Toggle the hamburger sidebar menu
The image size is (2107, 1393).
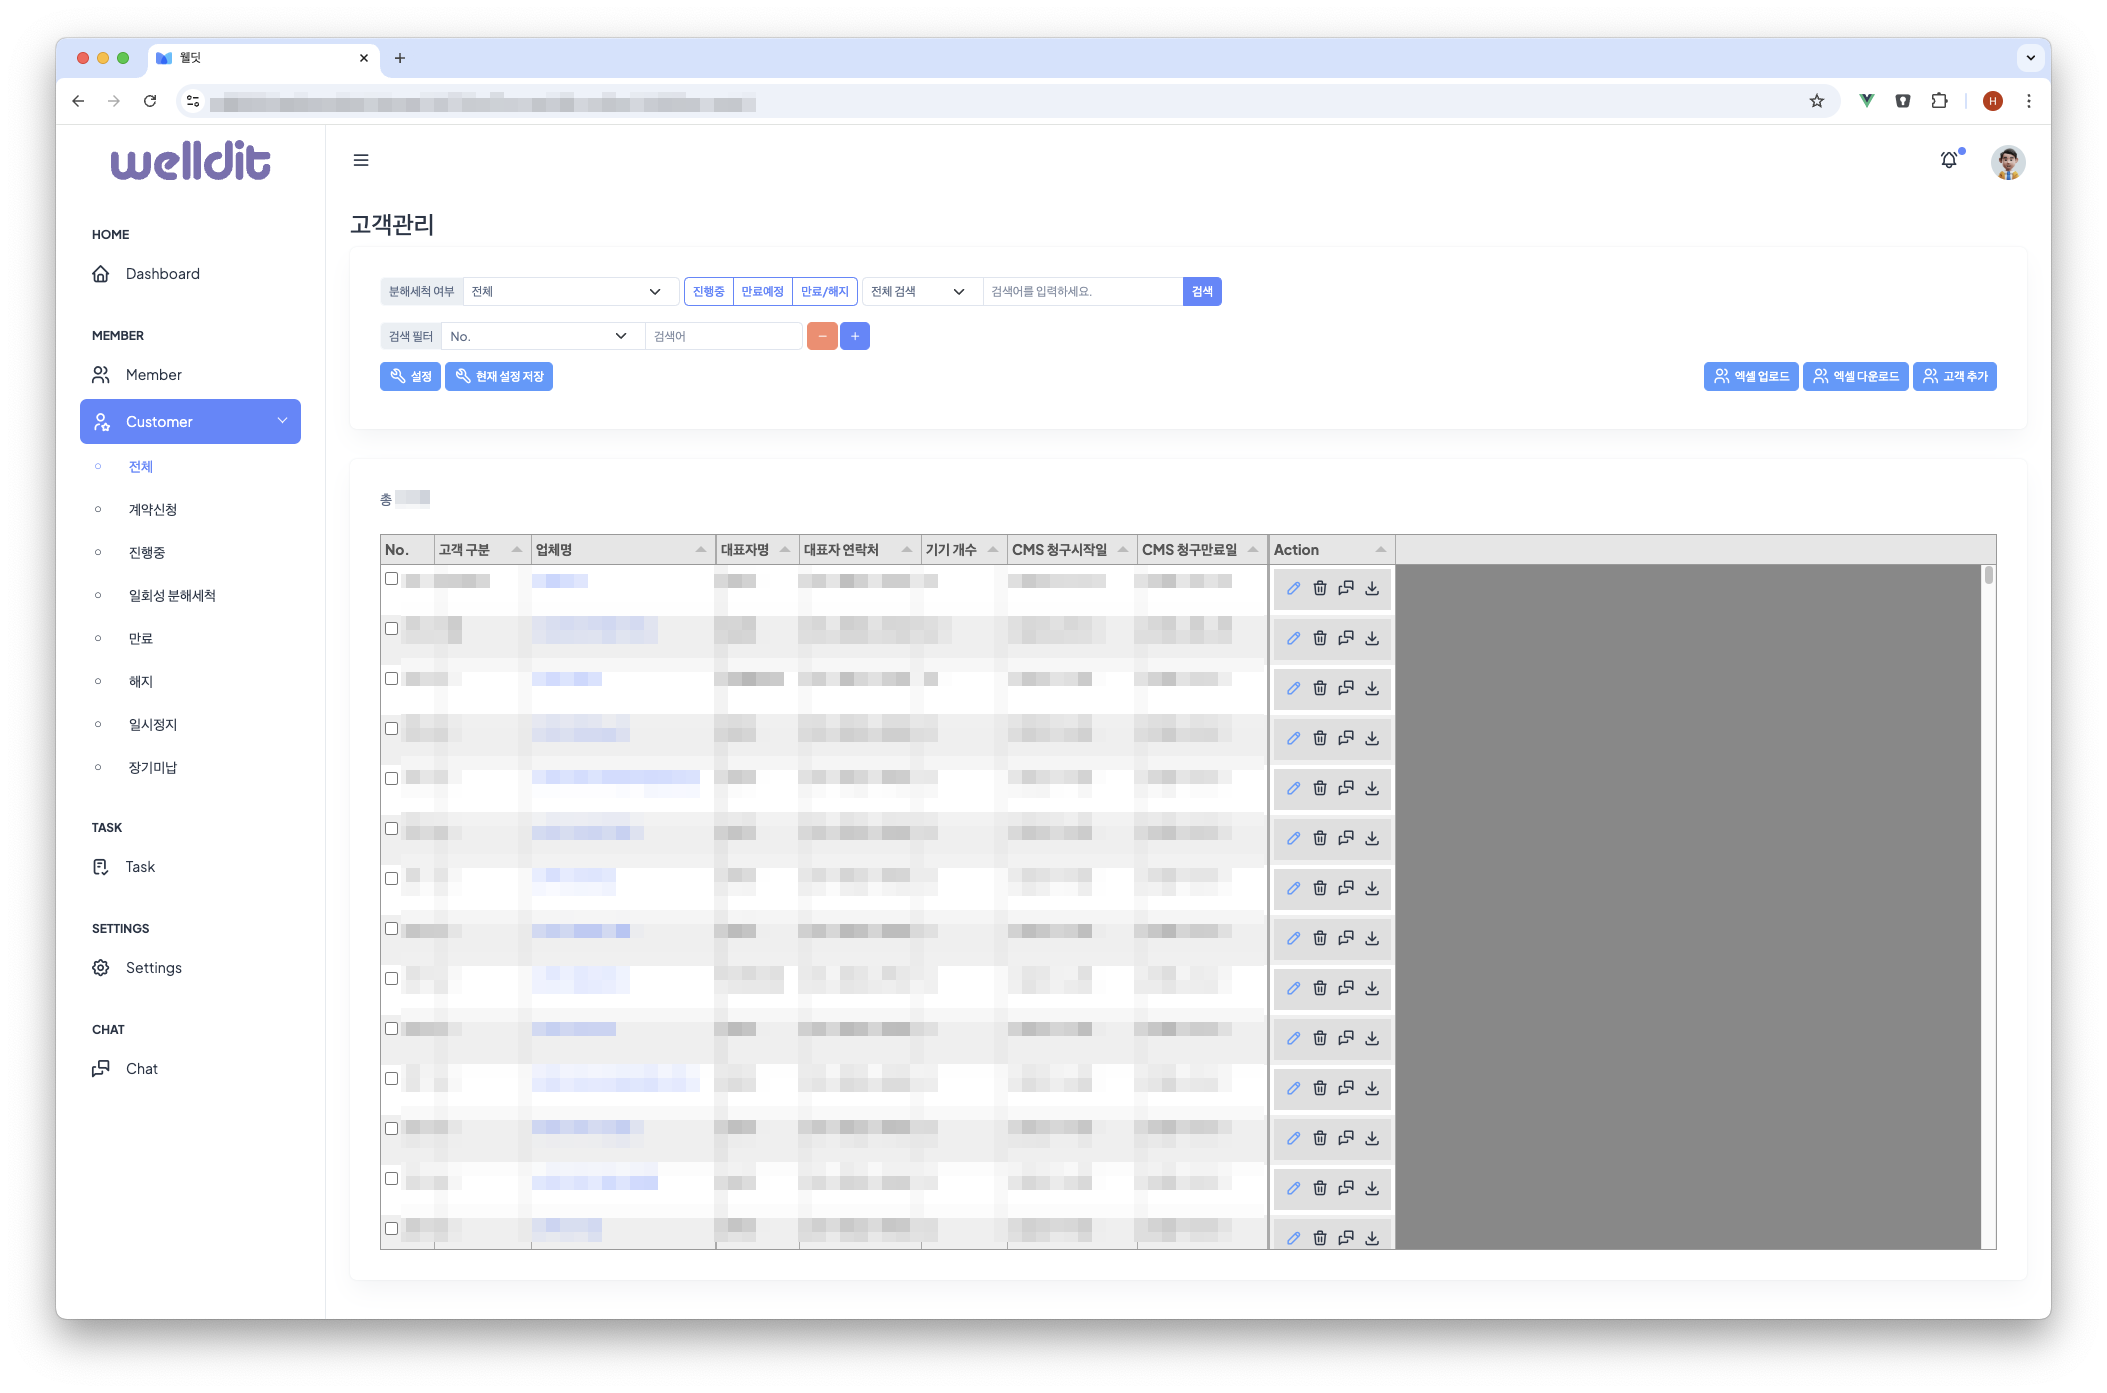(x=361, y=160)
